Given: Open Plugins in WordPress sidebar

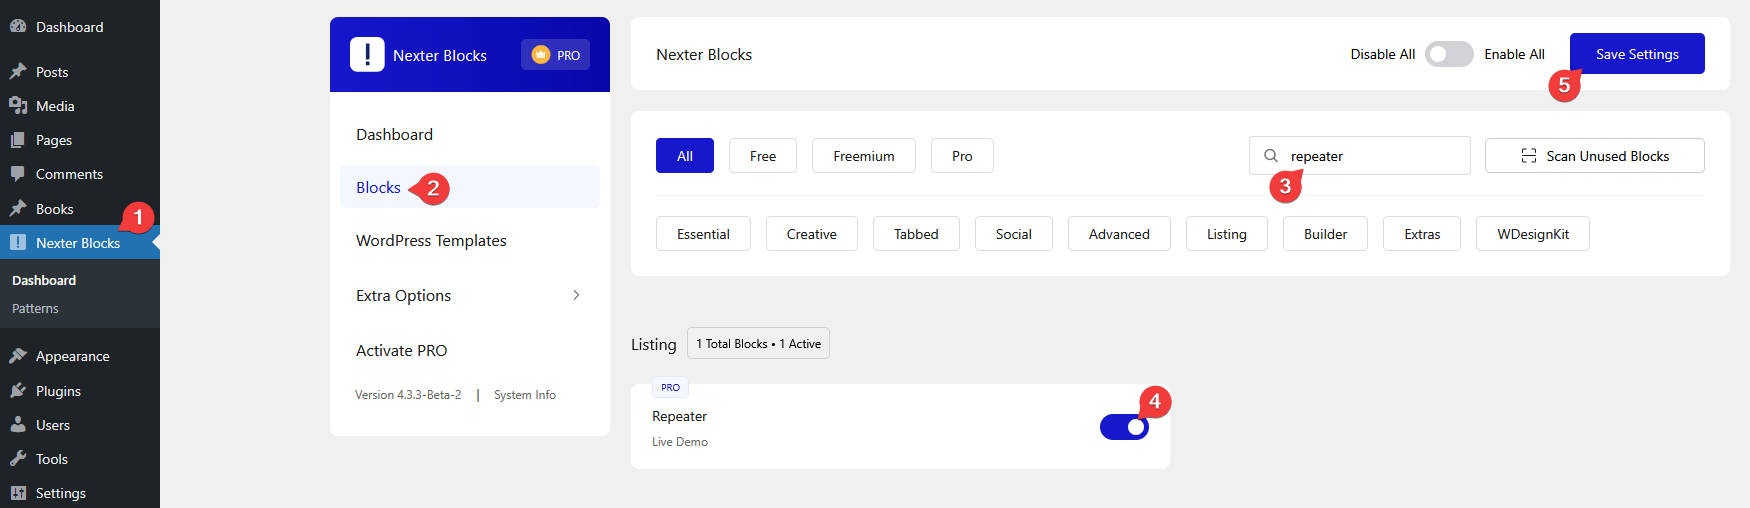Looking at the screenshot, I should pos(80,390).
